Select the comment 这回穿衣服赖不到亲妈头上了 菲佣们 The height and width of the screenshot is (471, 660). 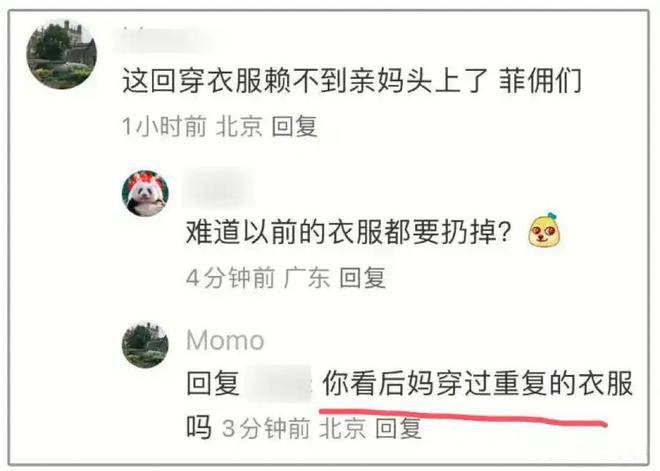[352, 80]
